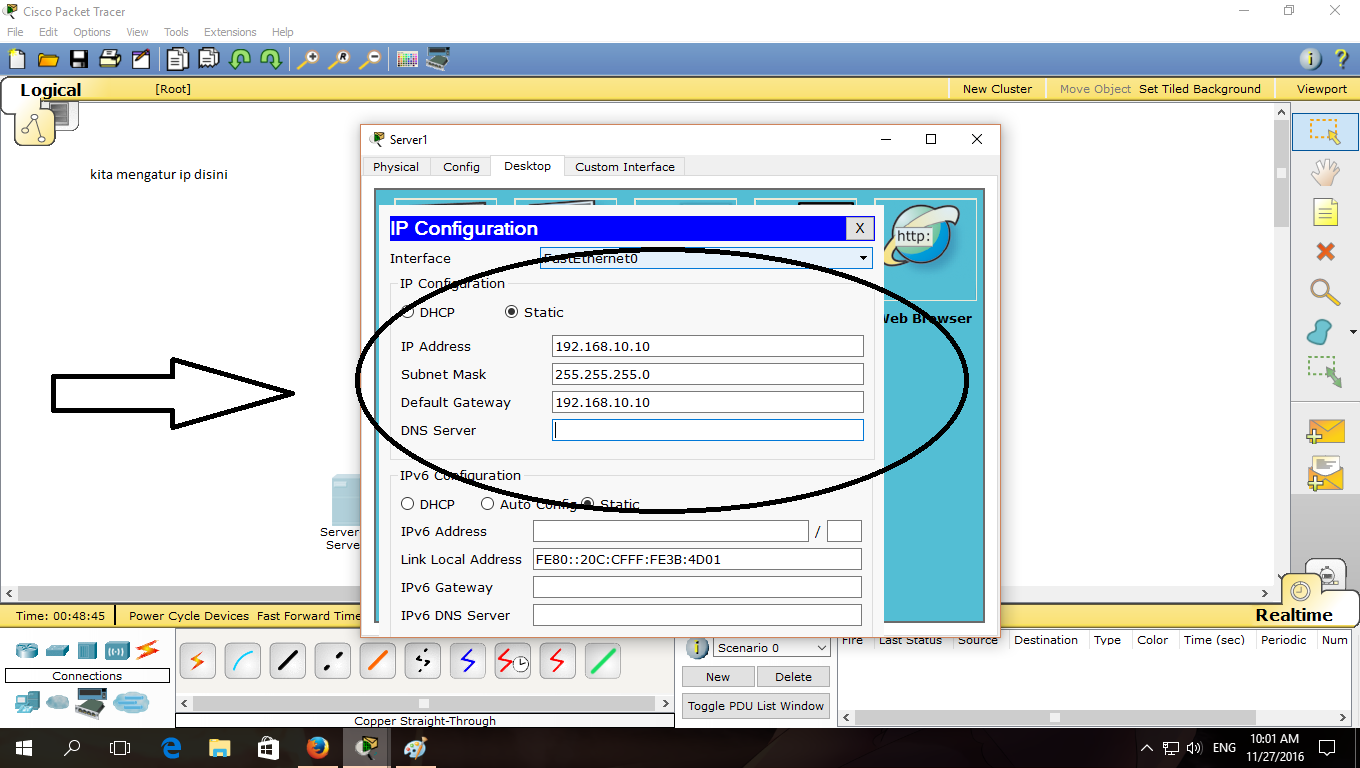Switch to the Physical tab

396,167
